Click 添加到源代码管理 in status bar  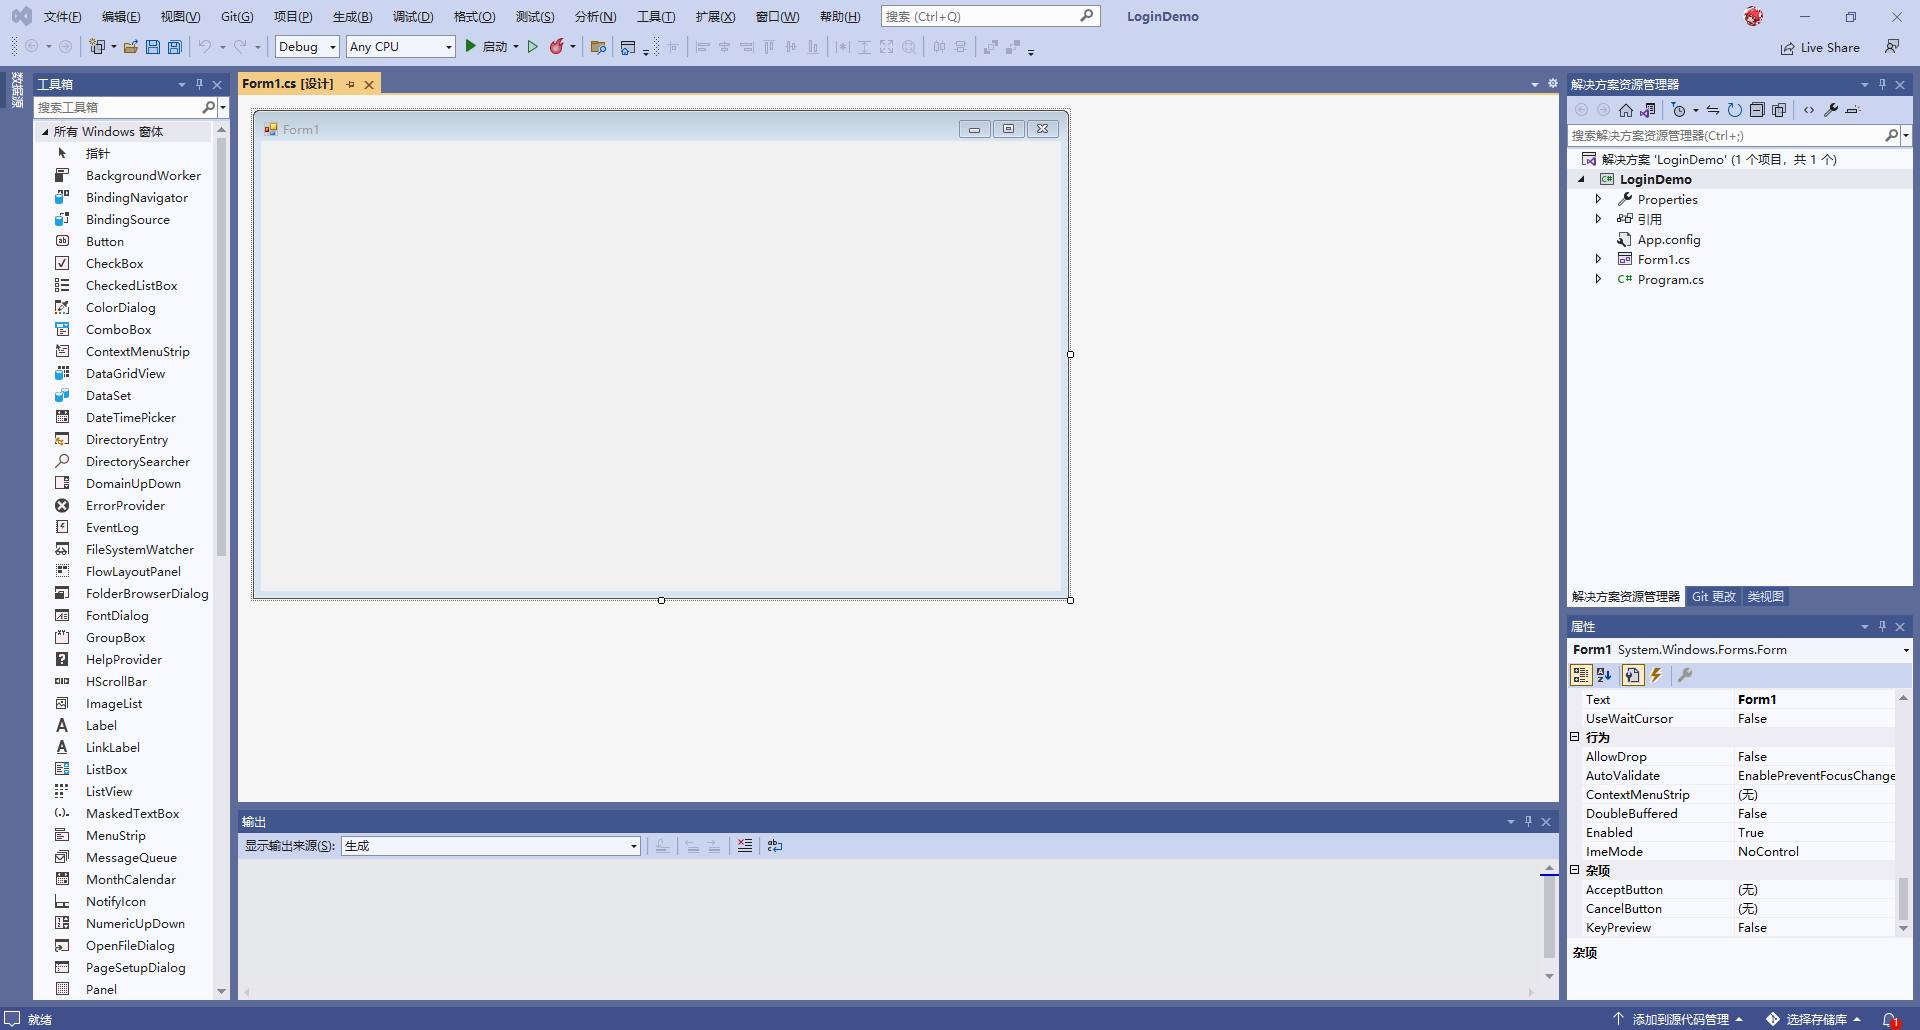coord(1680,1019)
